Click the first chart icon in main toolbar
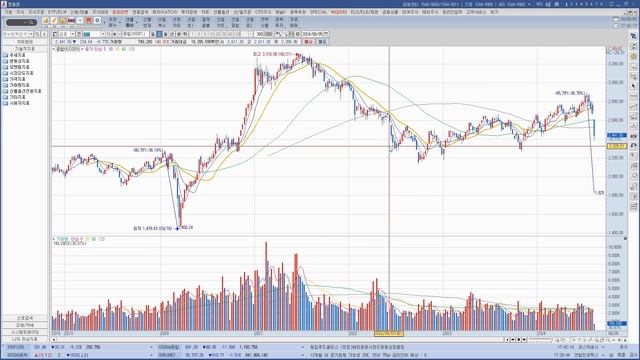The height and width of the screenshot is (360, 640). click(45, 20)
